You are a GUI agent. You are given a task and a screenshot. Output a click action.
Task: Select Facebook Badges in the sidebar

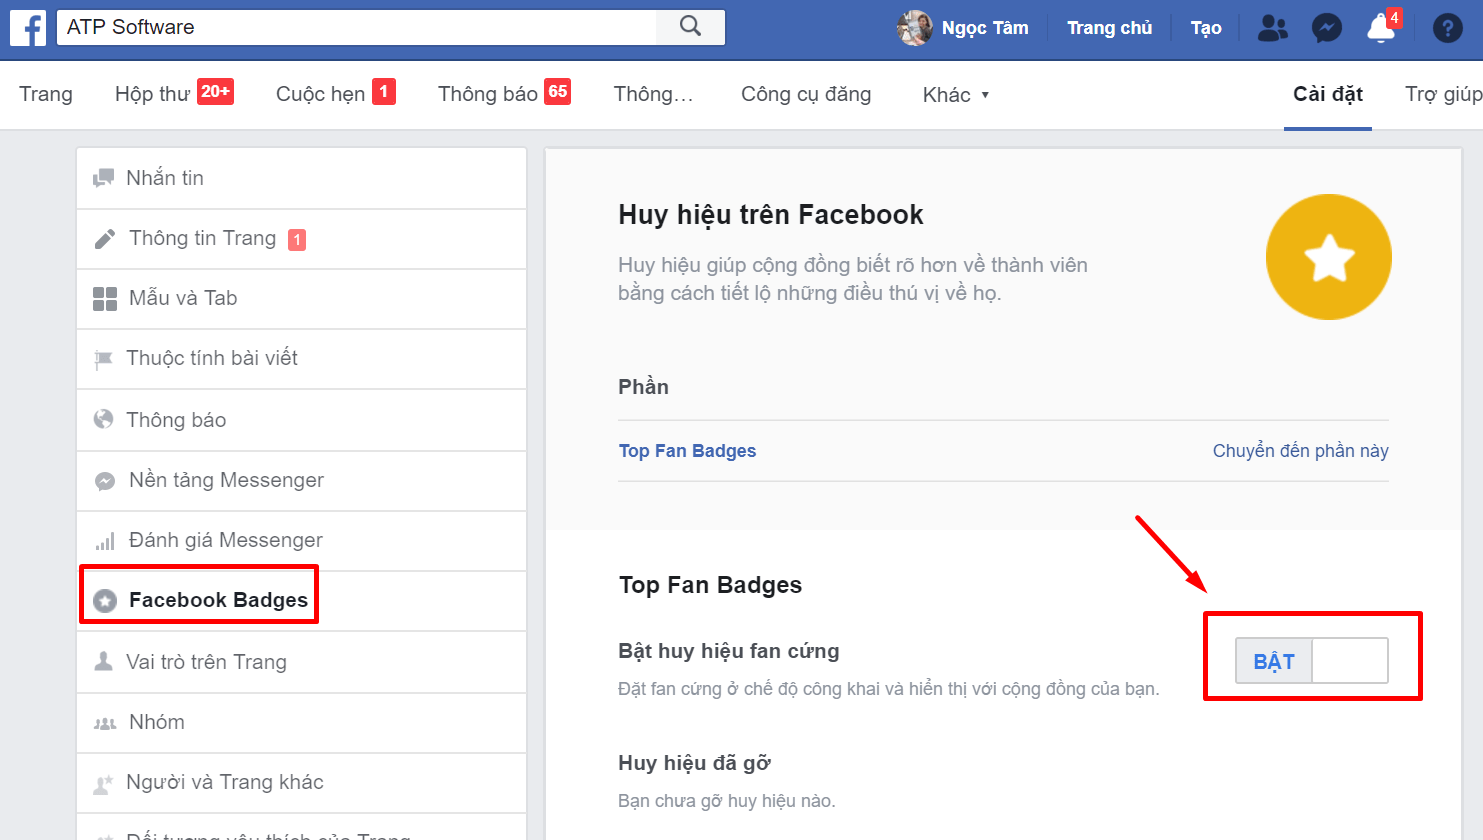(x=217, y=600)
